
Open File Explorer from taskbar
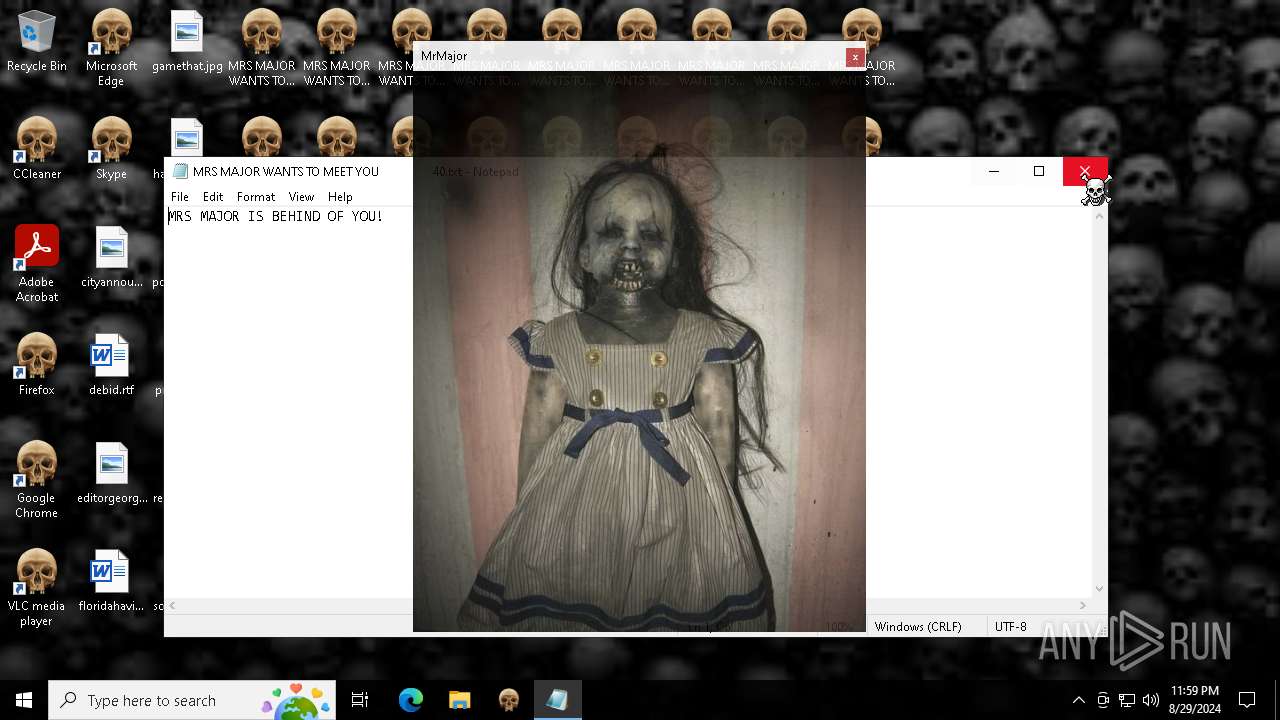click(459, 700)
